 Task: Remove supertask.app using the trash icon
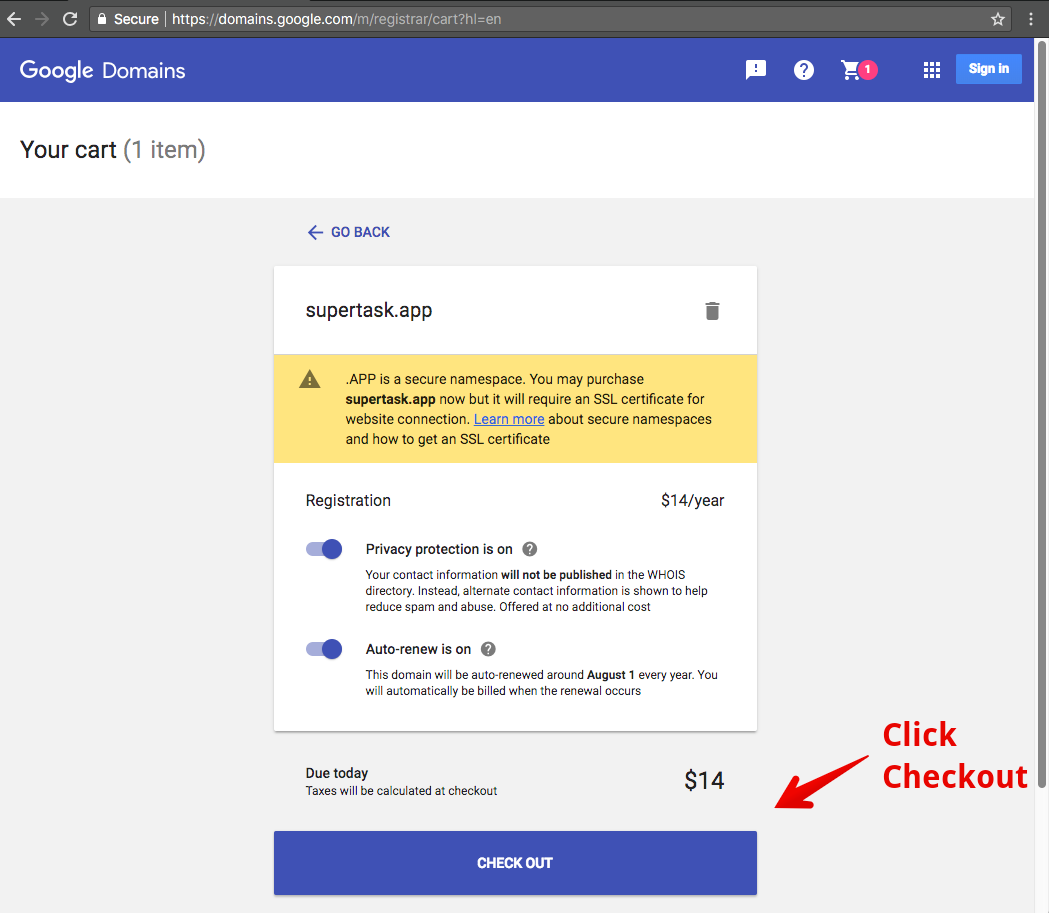point(712,311)
